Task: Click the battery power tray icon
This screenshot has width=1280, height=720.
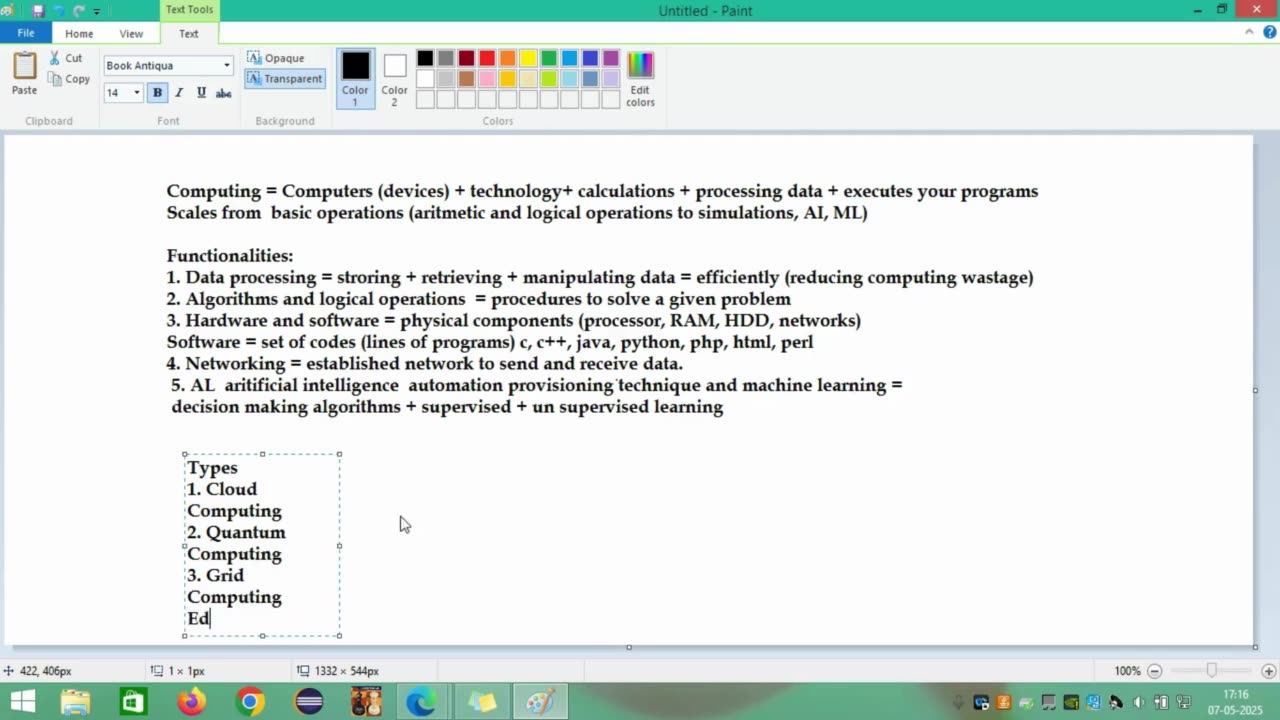Action: click(x=1160, y=702)
